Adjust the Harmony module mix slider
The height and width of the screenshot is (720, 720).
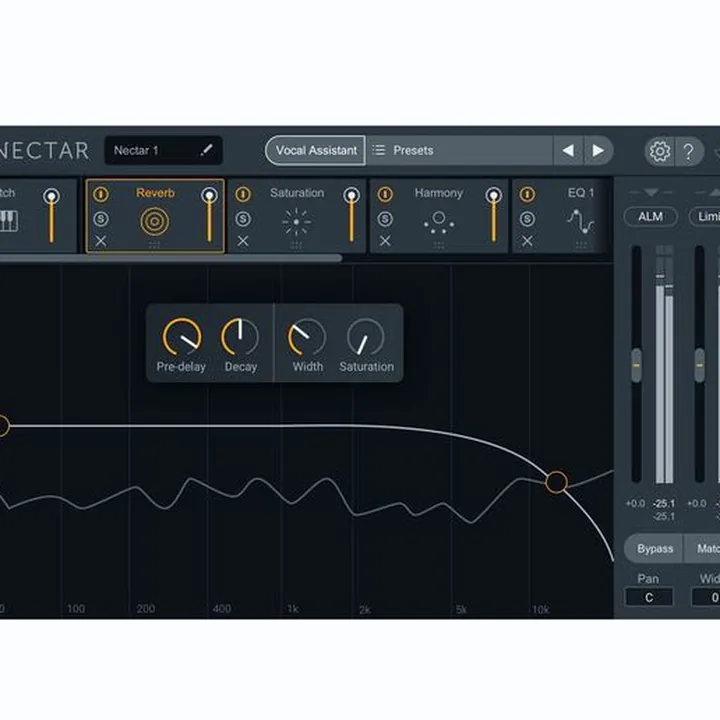[x=494, y=215]
